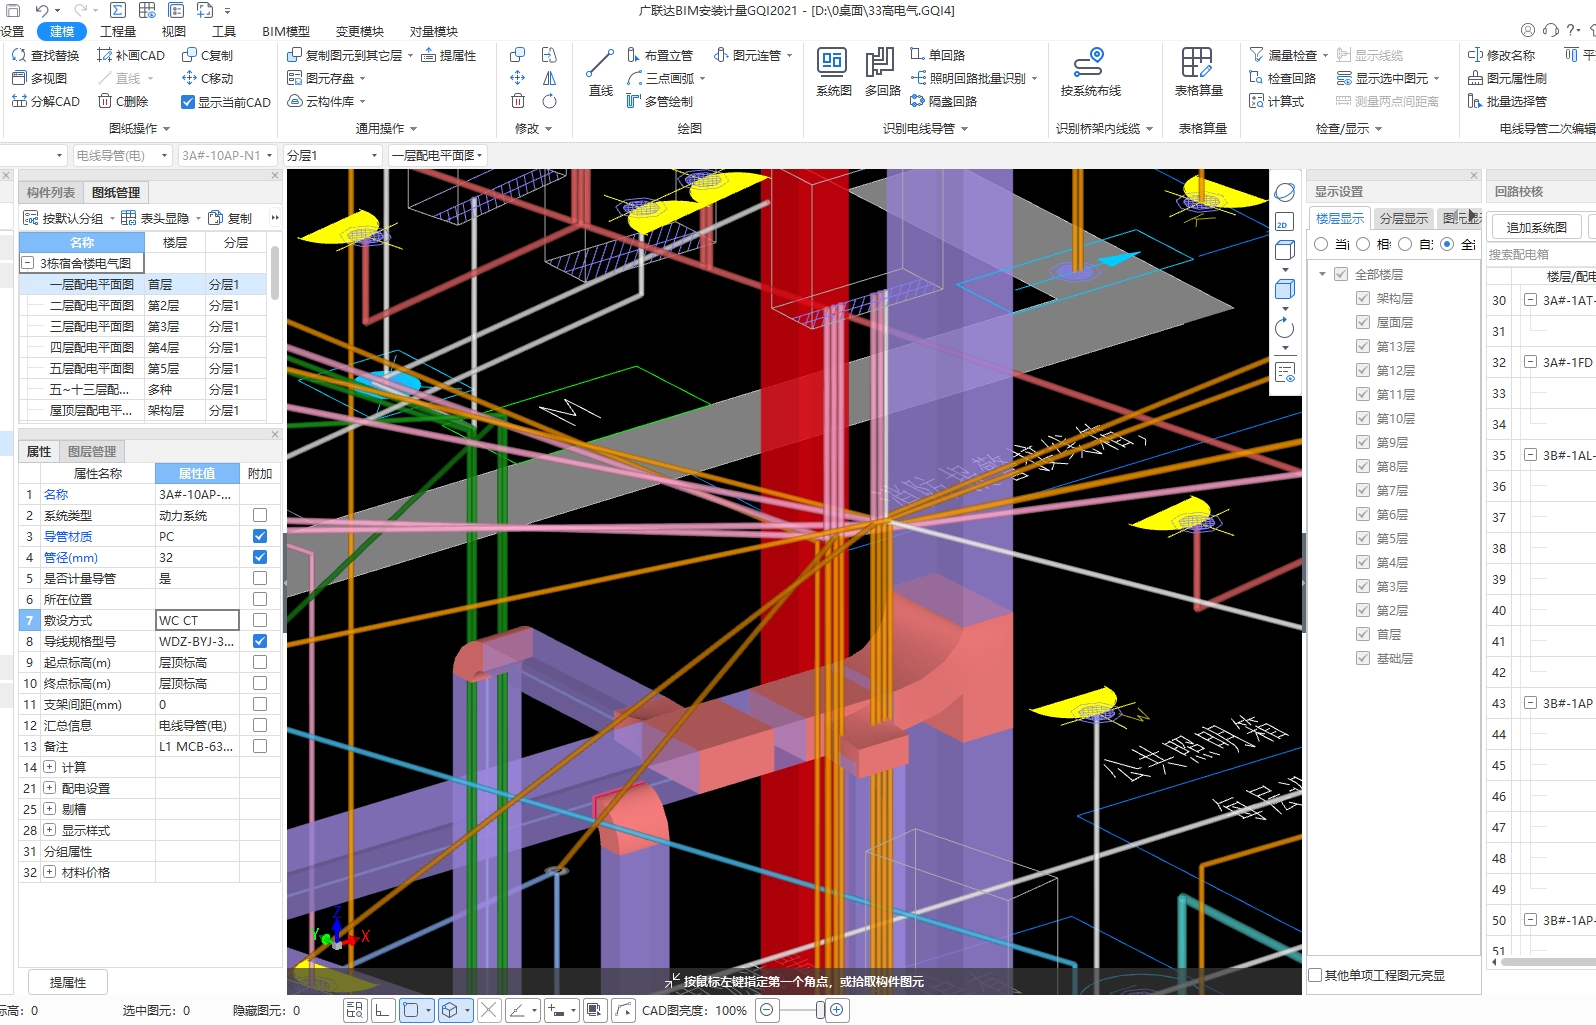The image size is (1596, 1025).
Task: Click the 2D view icon beside the viewport
Action: [x=1285, y=221]
